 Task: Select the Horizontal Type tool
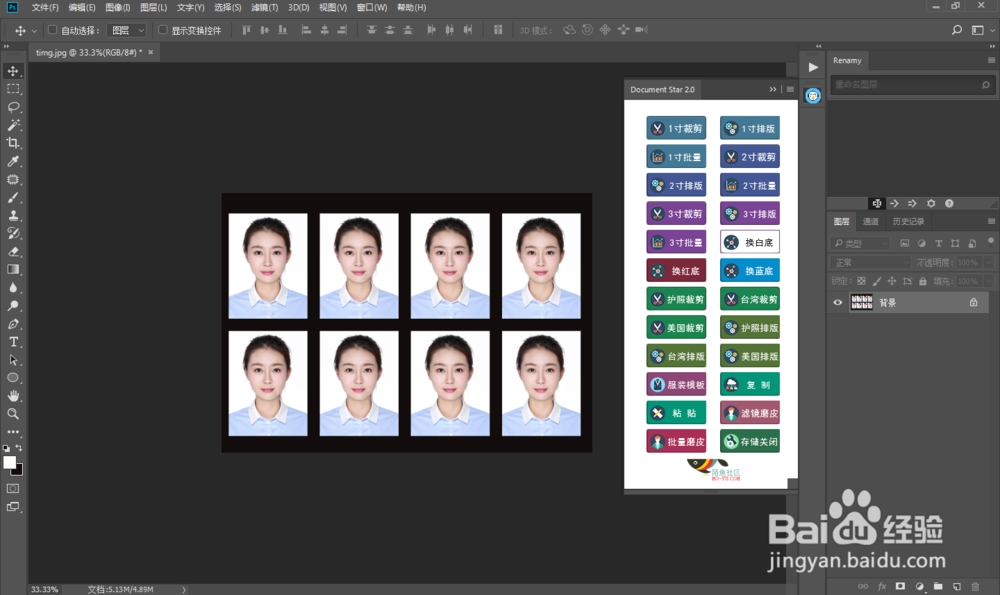tap(13, 340)
